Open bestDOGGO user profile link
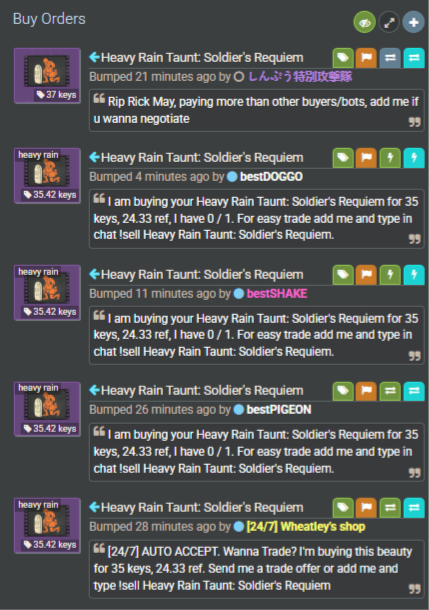 271,177
